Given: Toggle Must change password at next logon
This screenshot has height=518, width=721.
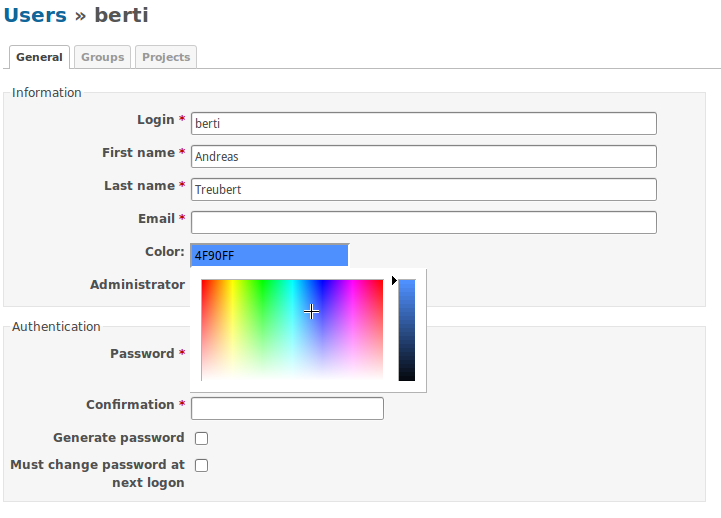Looking at the screenshot, I should click(x=201, y=465).
